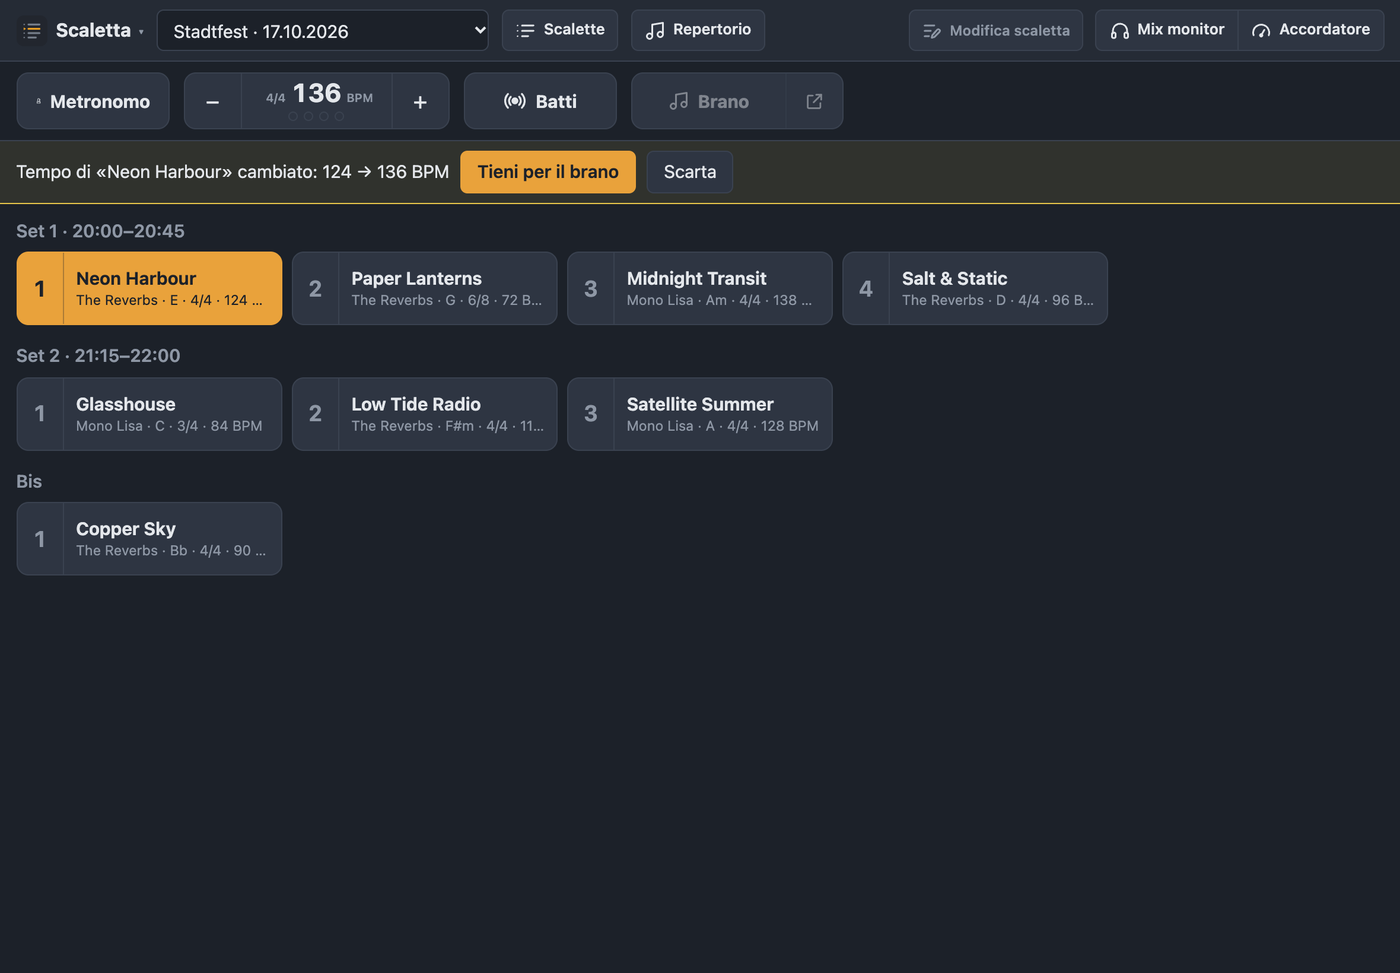
Task: Click the "Bis" section heading
Action: tap(29, 481)
